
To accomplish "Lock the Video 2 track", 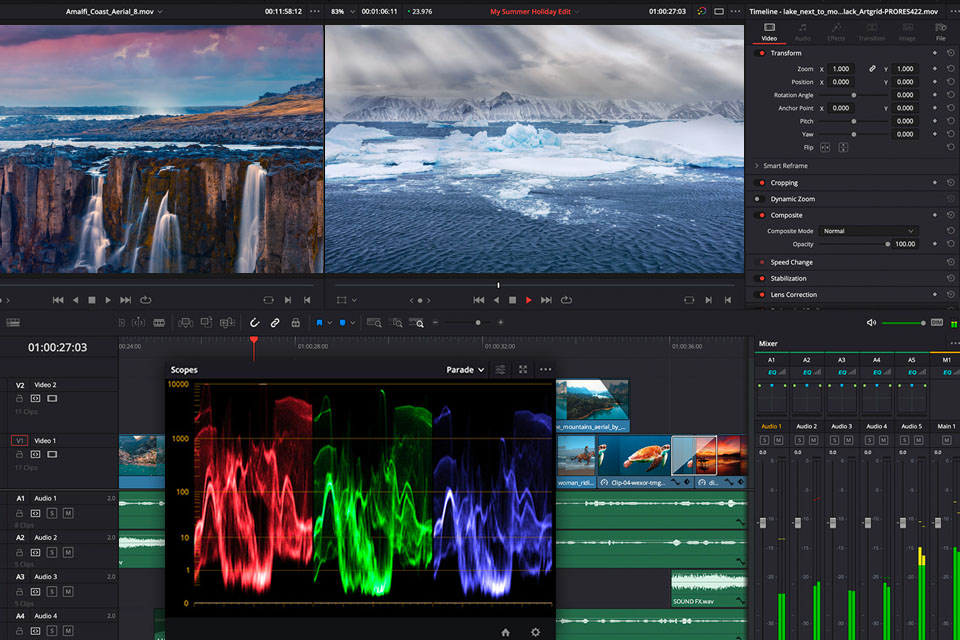I will (20, 399).
